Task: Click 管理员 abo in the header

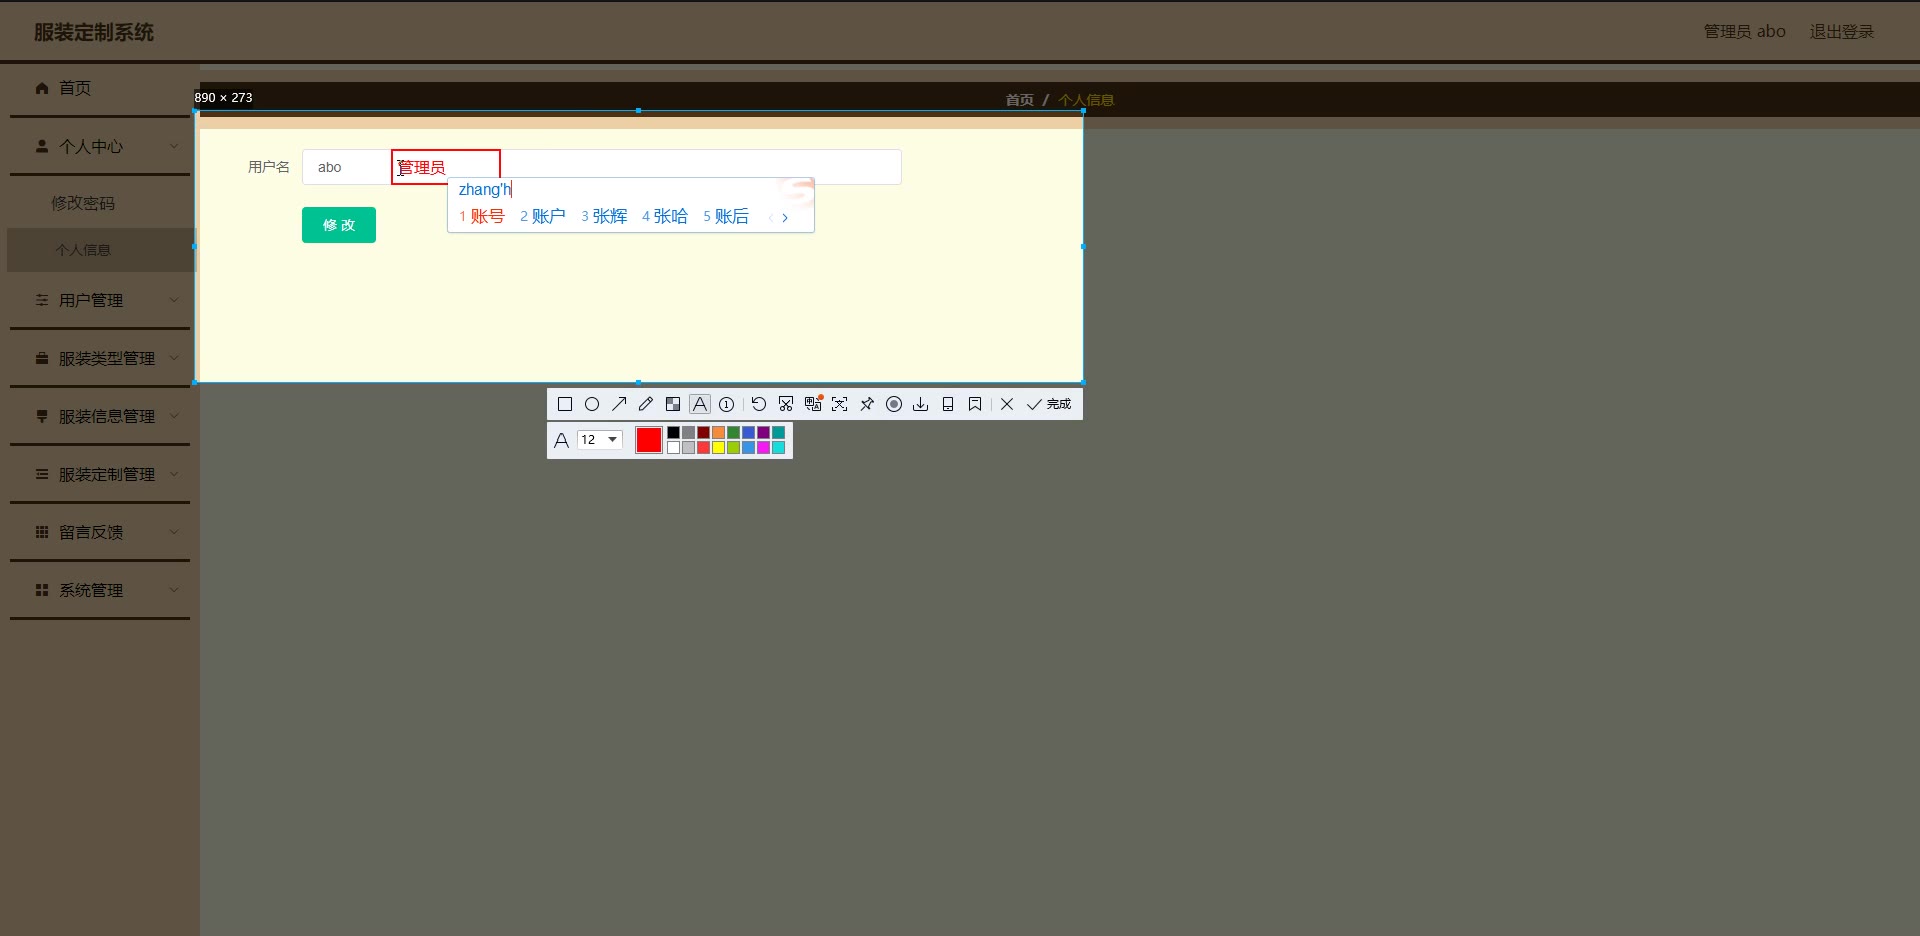Action: [1745, 32]
